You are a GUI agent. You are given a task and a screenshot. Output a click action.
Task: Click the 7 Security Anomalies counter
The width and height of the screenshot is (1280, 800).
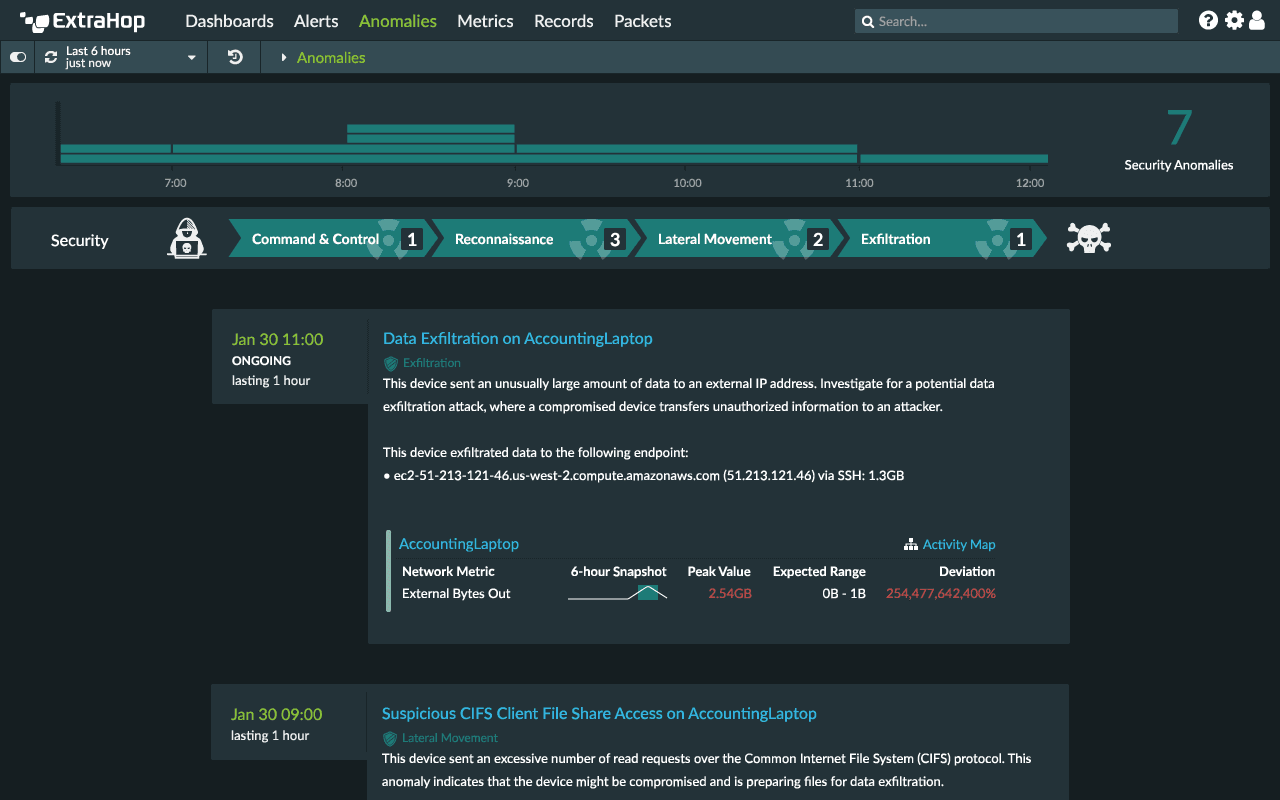(x=1179, y=140)
